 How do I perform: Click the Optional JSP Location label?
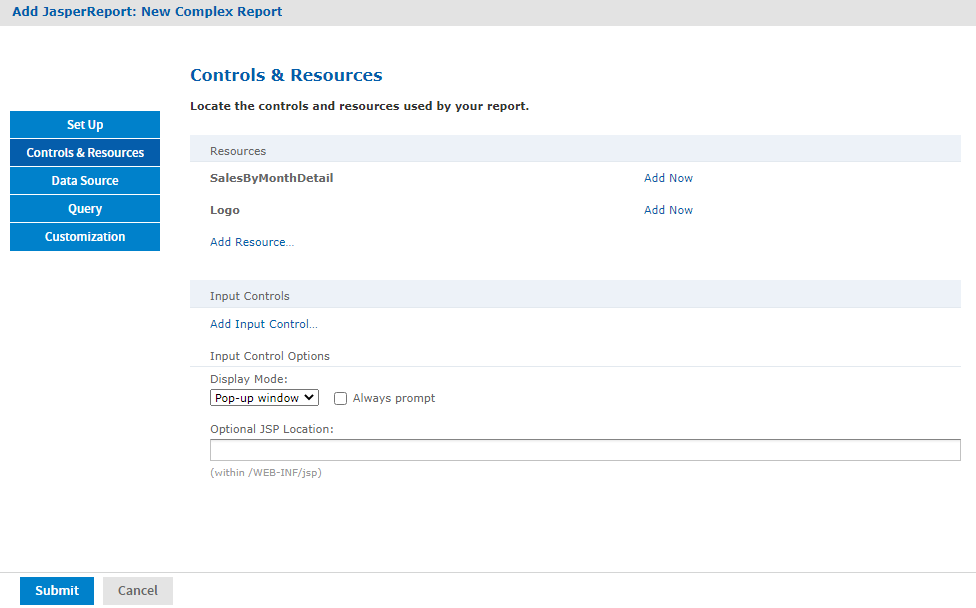point(271,429)
